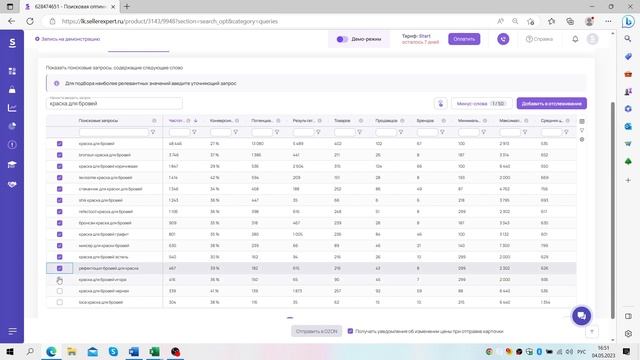The width and height of the screenshot is (640, 360).
Task: Toggle price change notifications checkbox
Action: tap(350, 331)
